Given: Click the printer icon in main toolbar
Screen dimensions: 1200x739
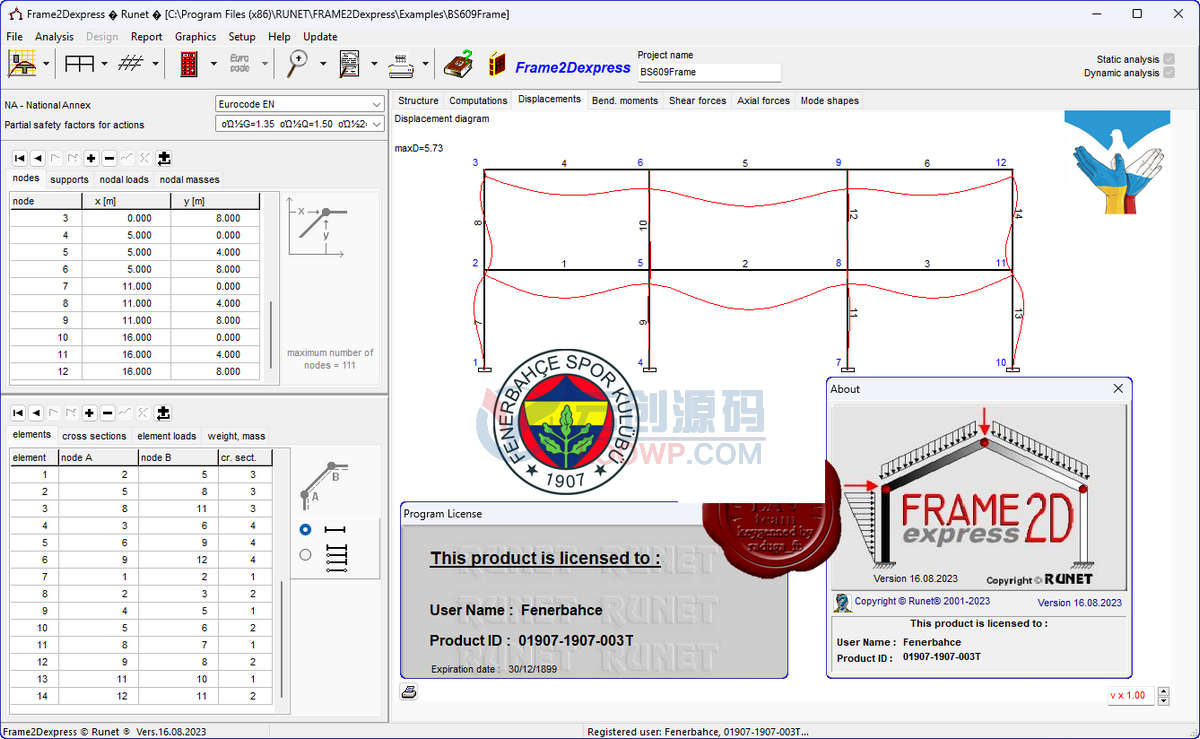Looking at the screenshot, I should (400, 64).
